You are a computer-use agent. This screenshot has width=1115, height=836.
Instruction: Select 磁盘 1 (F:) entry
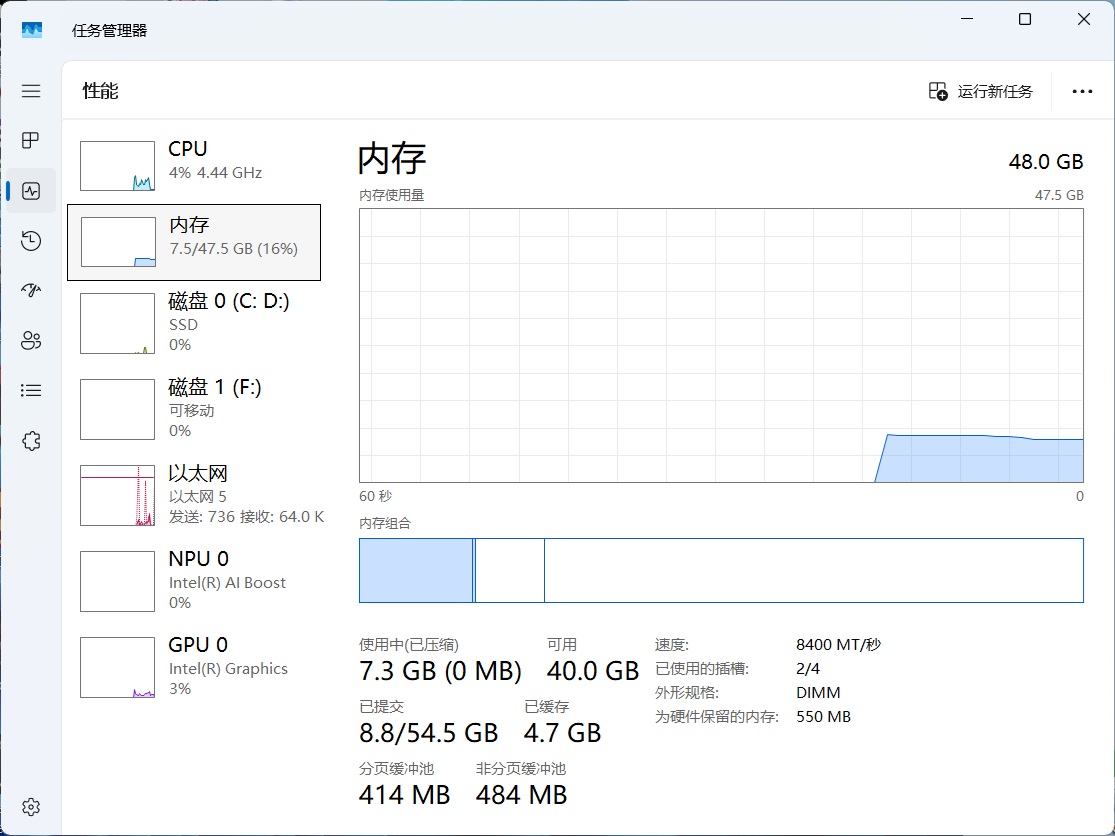coord(194,409)
